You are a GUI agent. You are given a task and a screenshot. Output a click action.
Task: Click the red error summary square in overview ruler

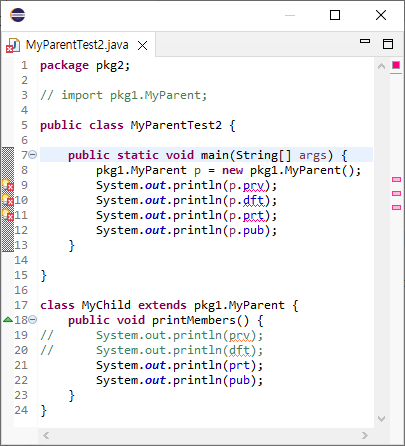(x=396, y=65)
